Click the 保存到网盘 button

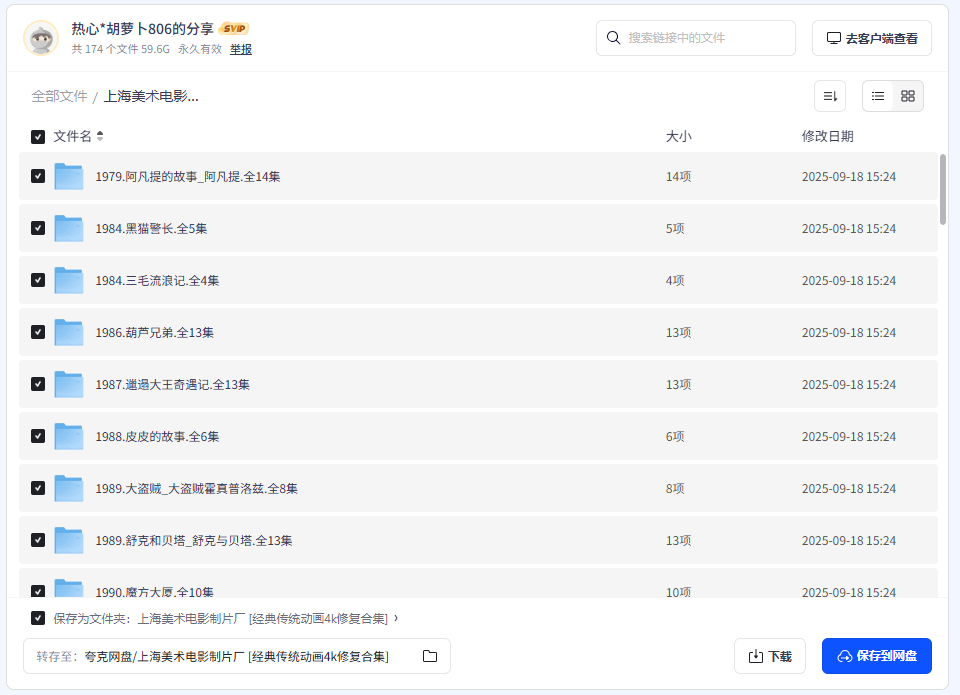tap(876, 656)
